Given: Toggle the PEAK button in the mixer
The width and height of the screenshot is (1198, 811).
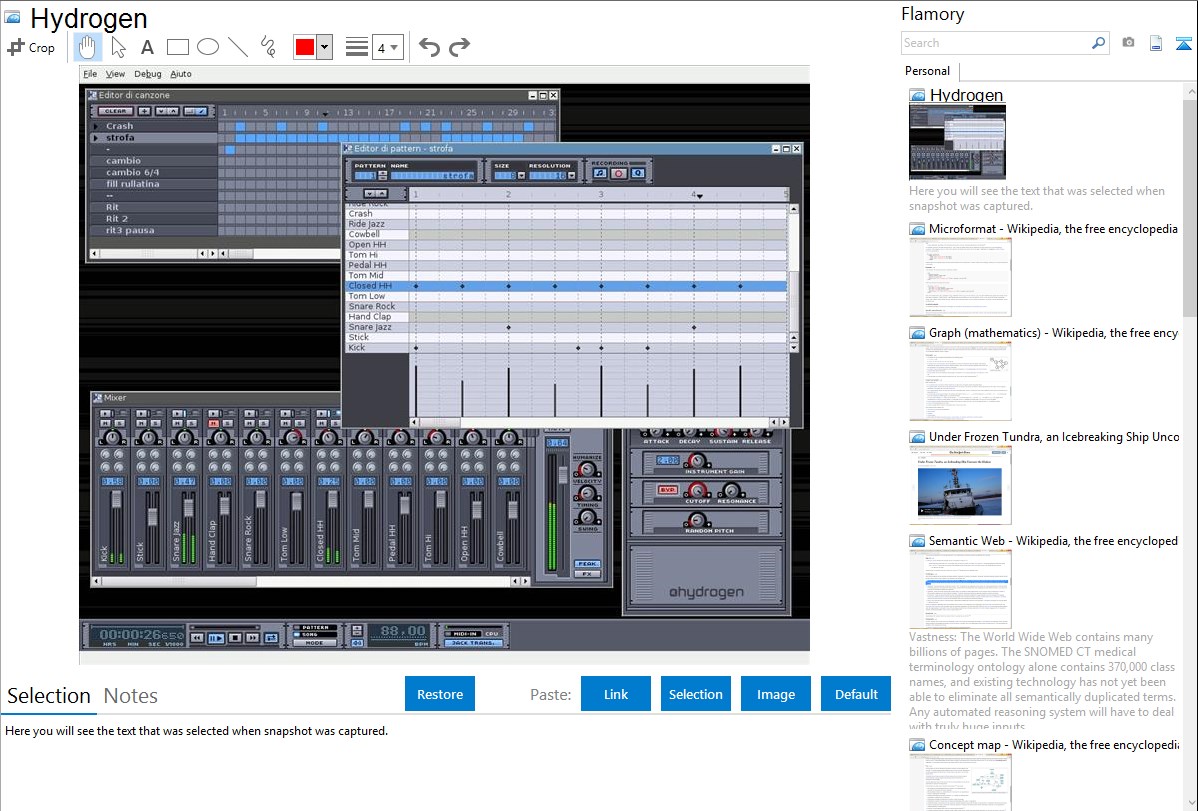Looking at the screenshot, I should point(587,563).
